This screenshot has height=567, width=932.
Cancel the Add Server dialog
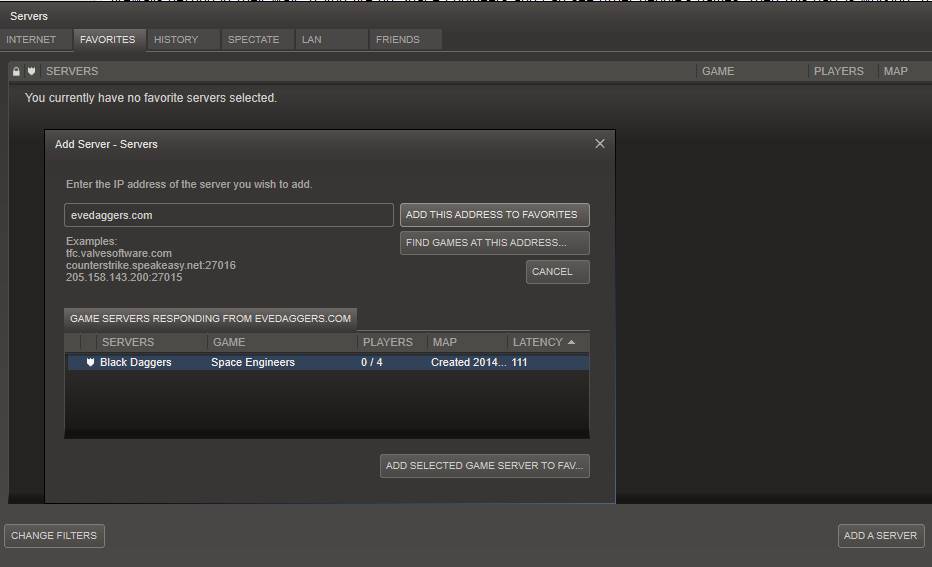558,272
